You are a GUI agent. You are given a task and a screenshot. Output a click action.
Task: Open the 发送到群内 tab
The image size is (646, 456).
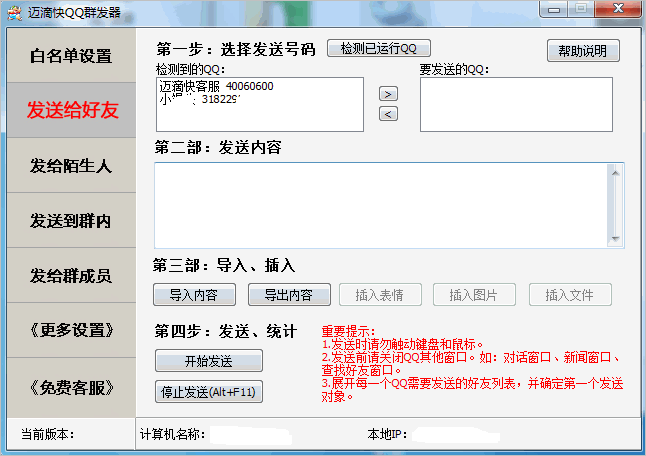pyautogui.click(x=71, y=220)
